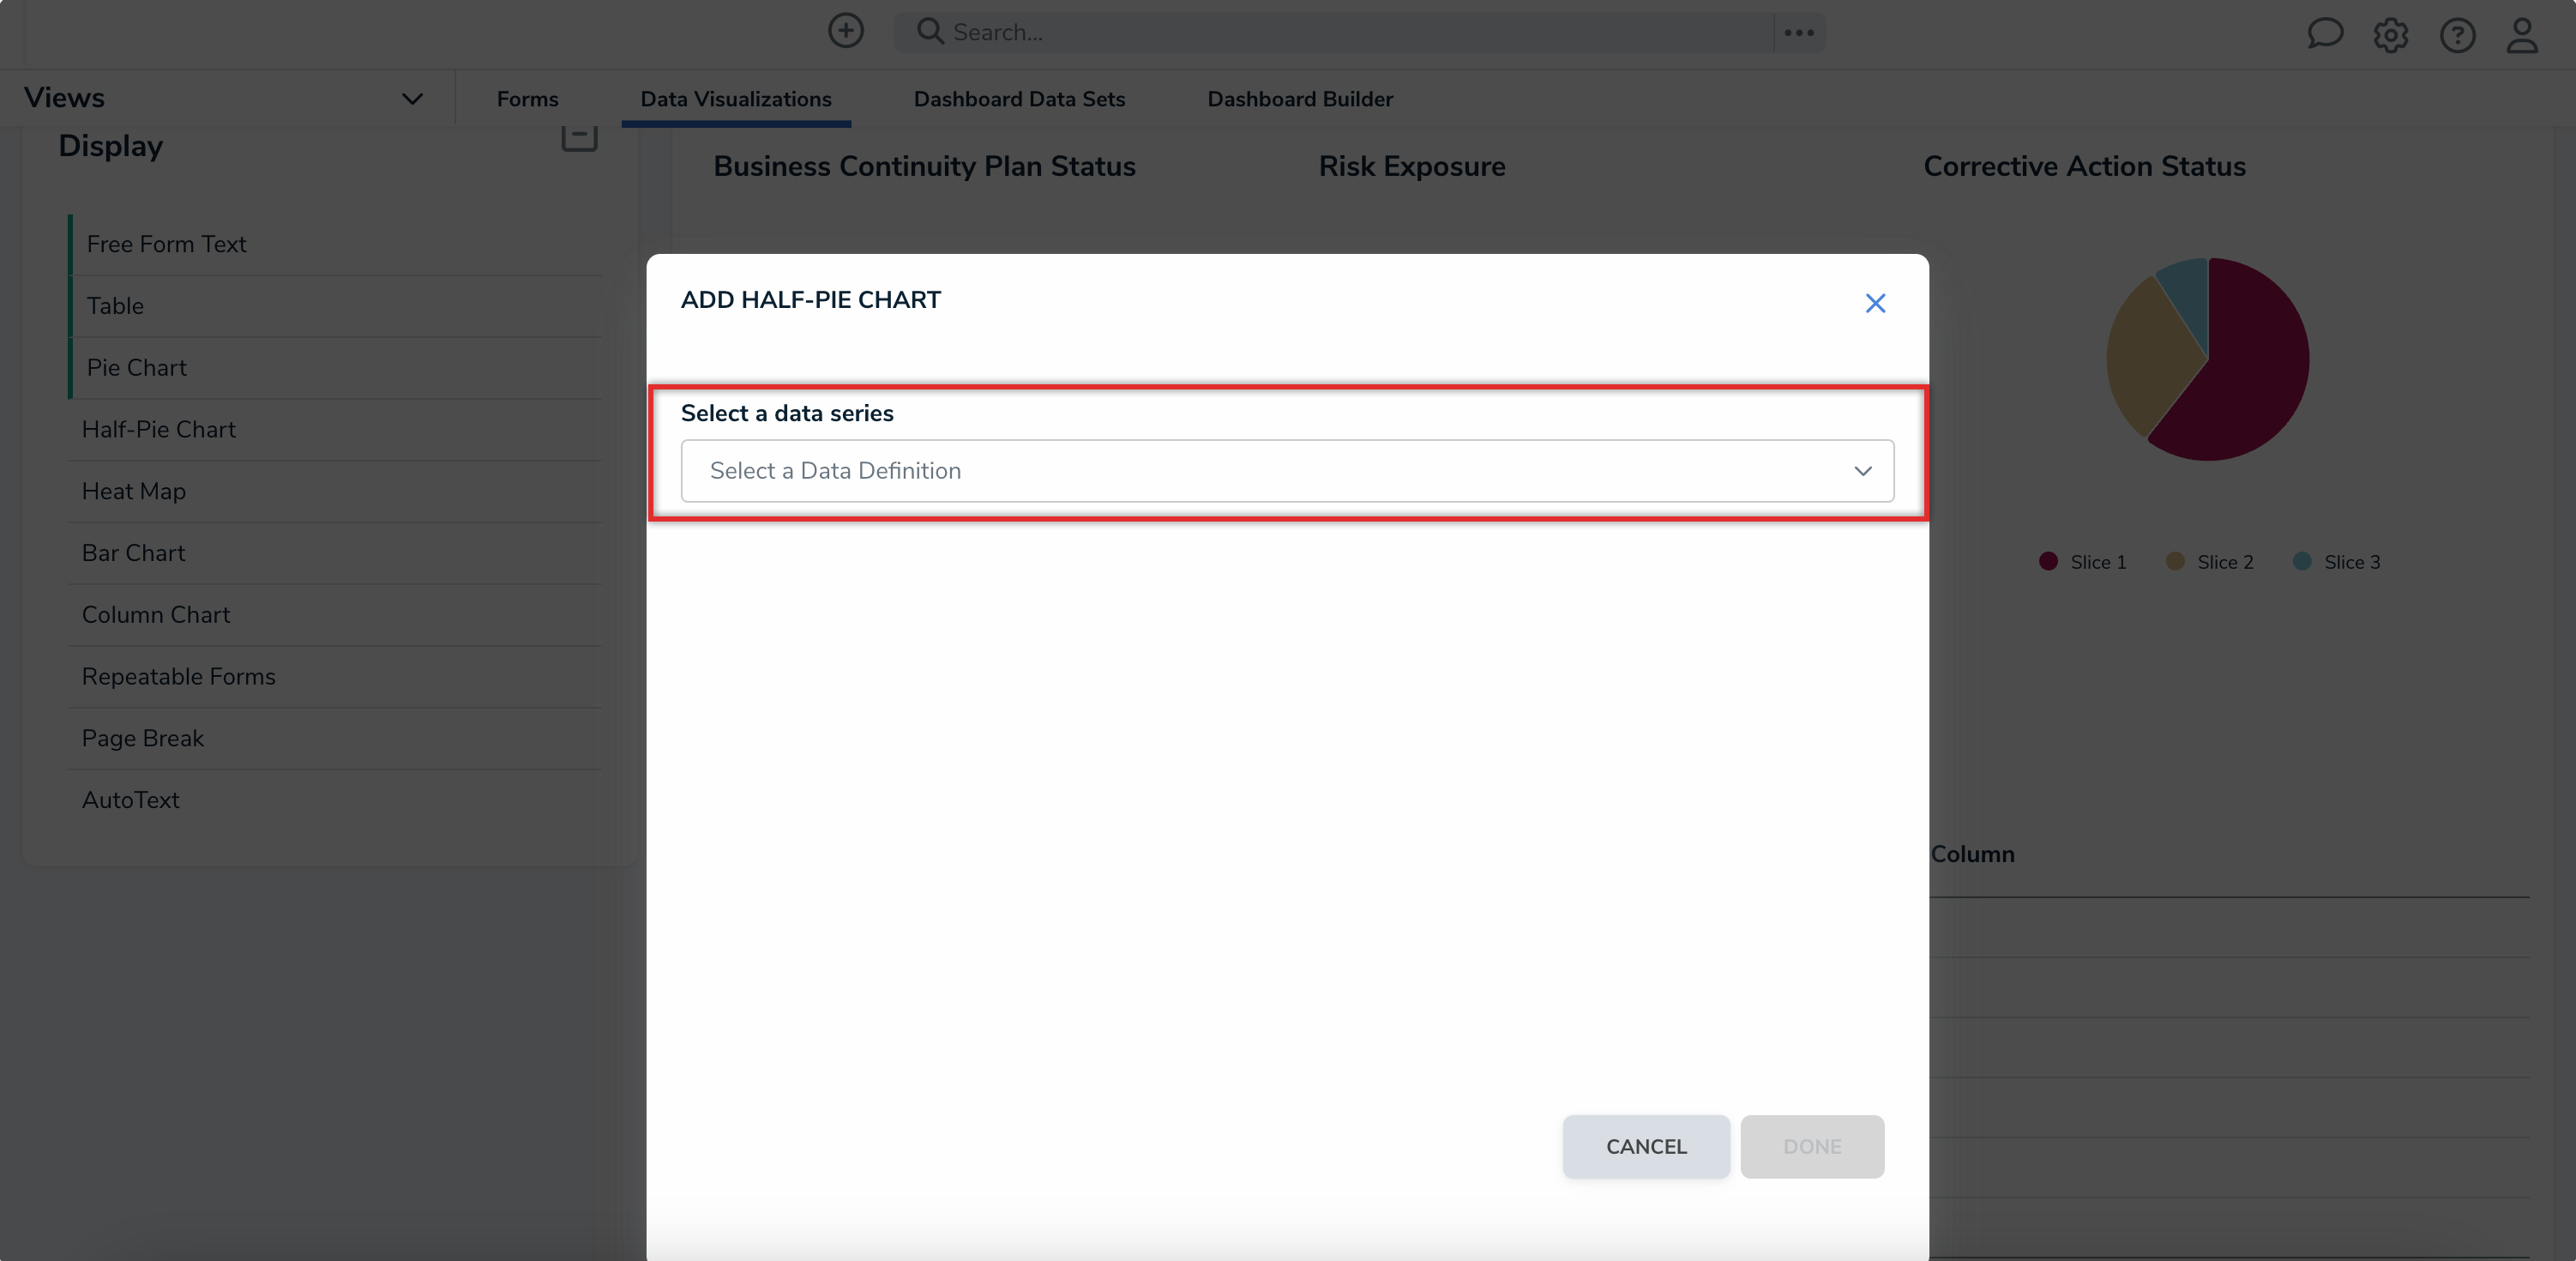Toggle Slice 1 in the pie legend
The image size is (2576, 1261).
[2081, 561]
